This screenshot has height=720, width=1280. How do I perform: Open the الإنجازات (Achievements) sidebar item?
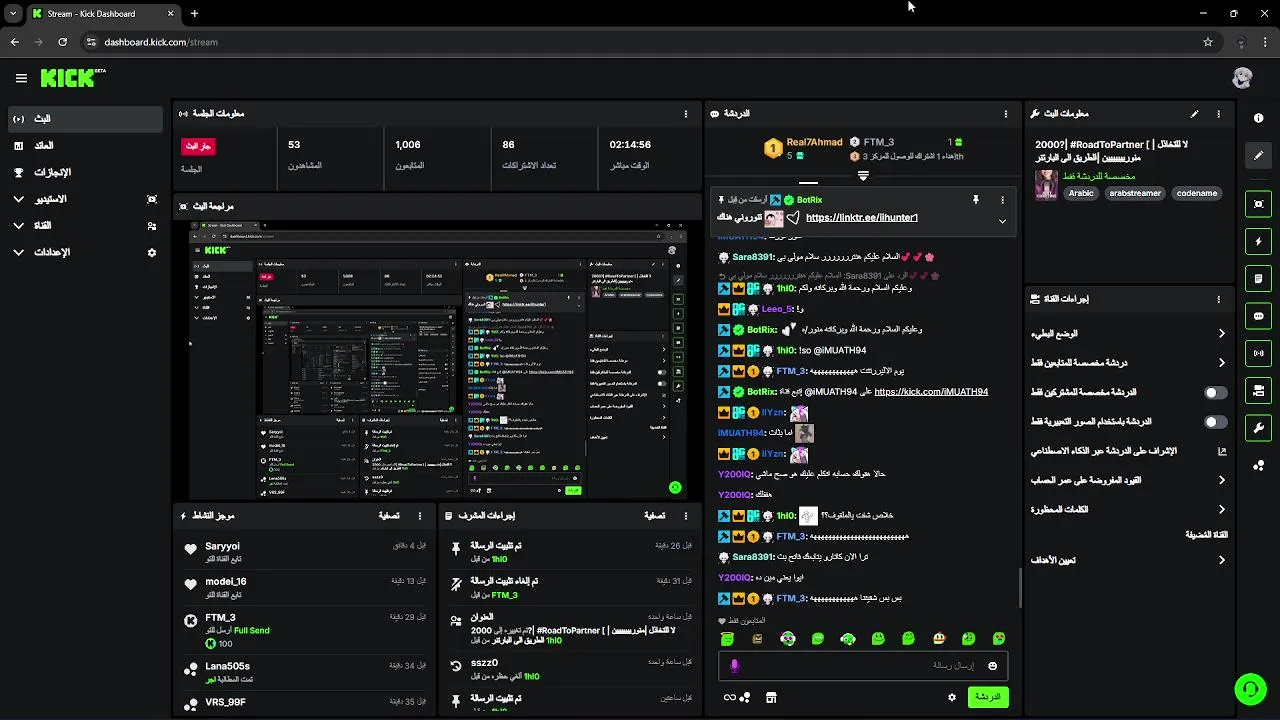coord(84,172)
